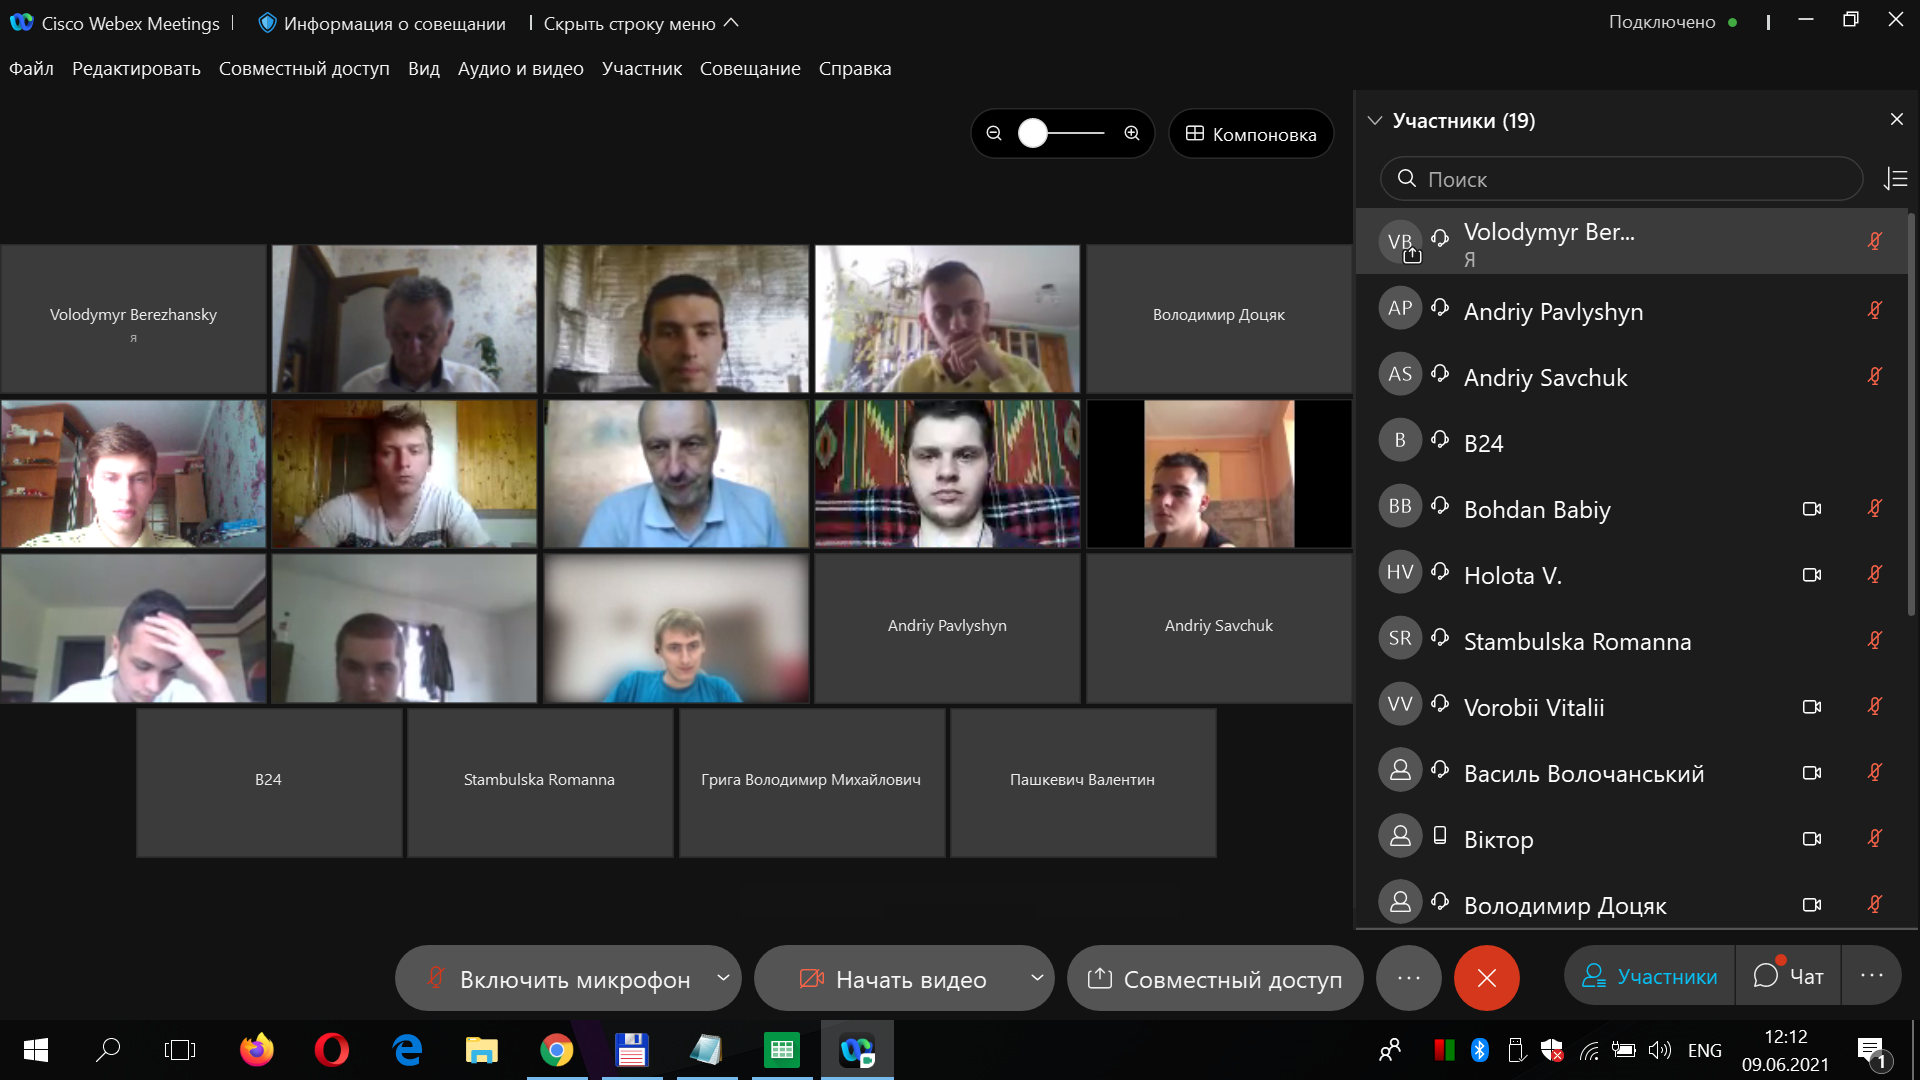Toggle the Участники panel button
1920x1080 pixels.
click(1650, 976)
